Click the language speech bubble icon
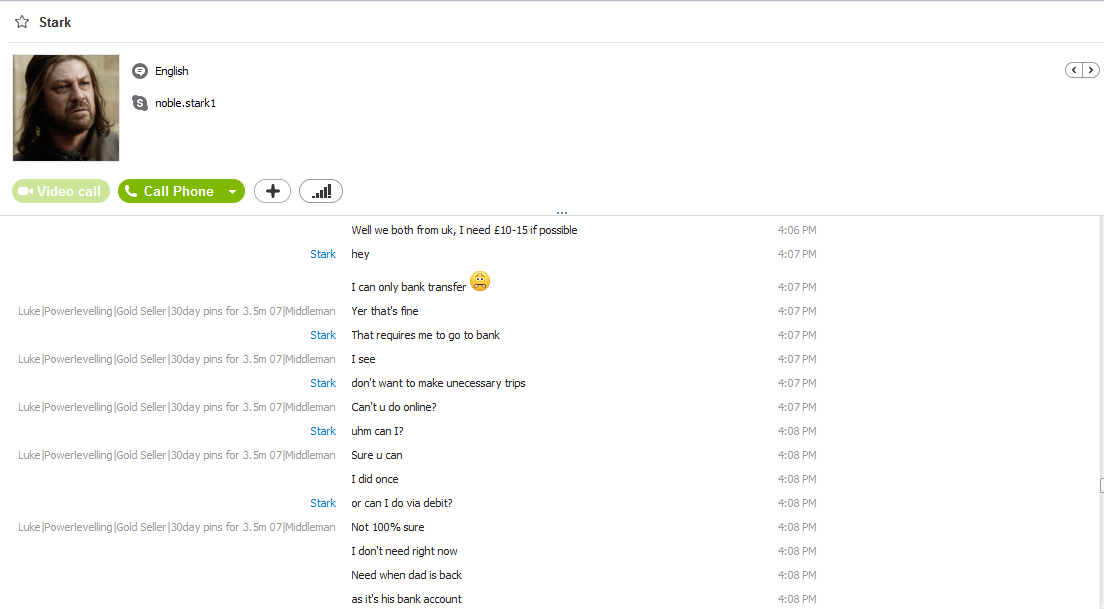Screen dimensions: 1104x609 pyautogui.click(x=140, y=71)
